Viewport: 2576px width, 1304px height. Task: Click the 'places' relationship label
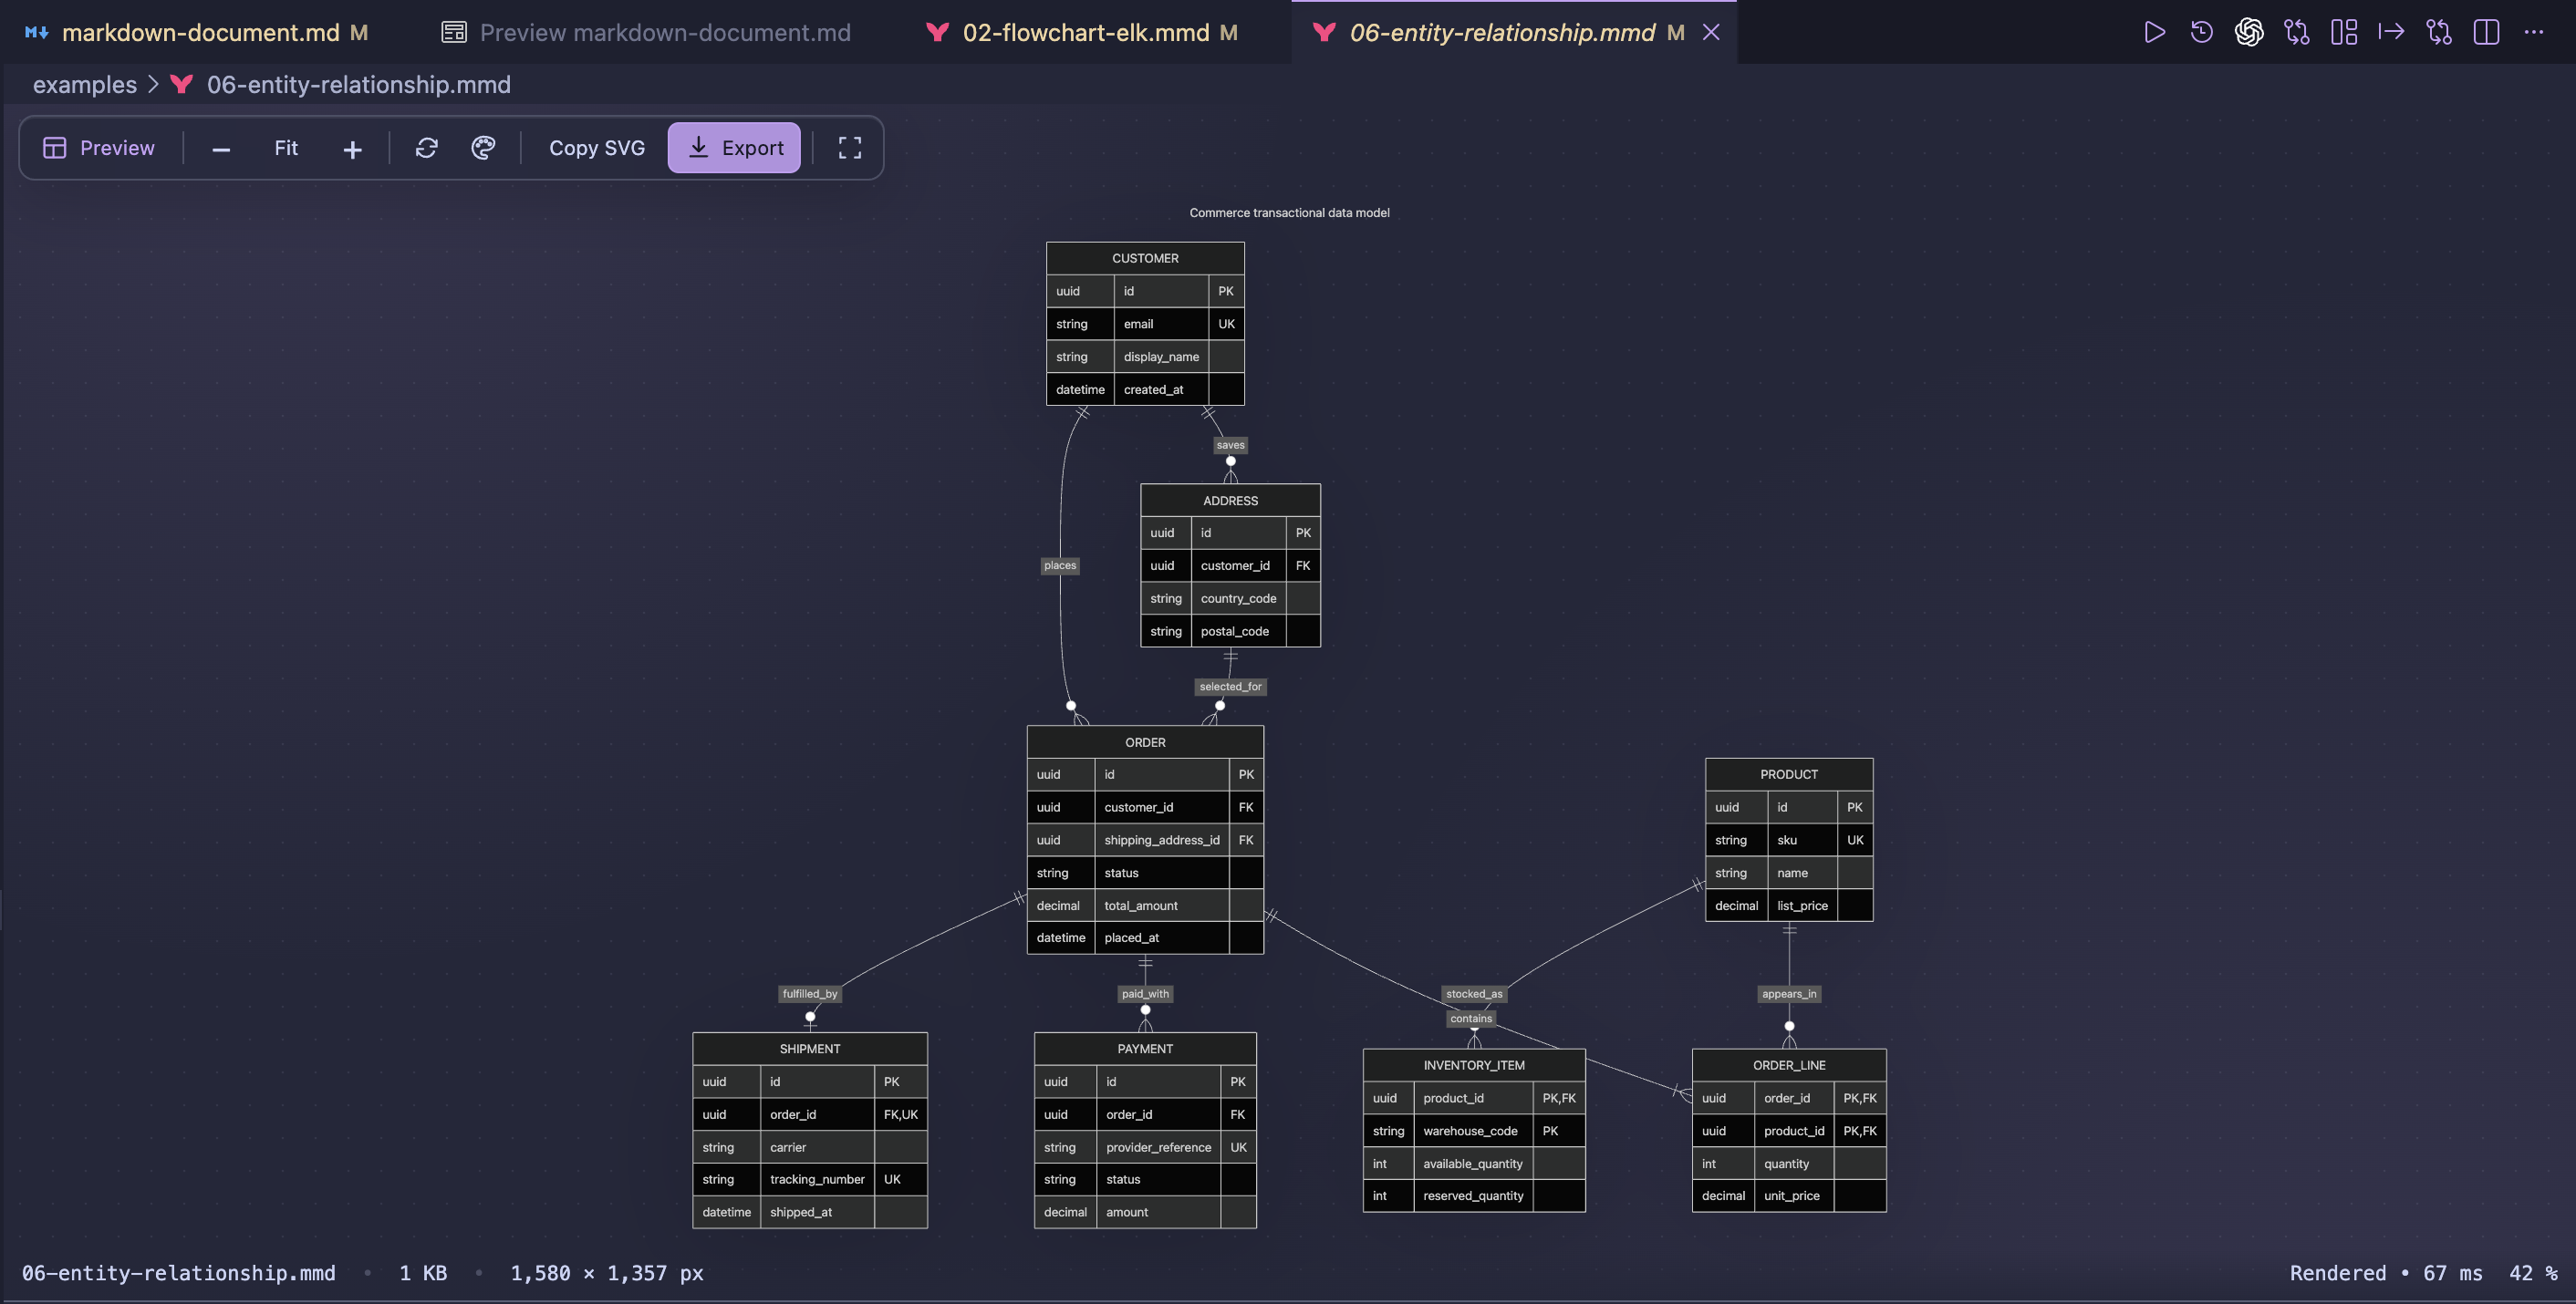tap(1060, 565)
